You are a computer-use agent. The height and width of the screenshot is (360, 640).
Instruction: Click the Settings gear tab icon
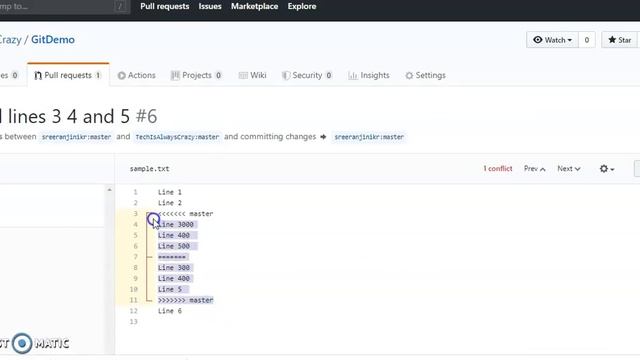click(x=409, y=76)
